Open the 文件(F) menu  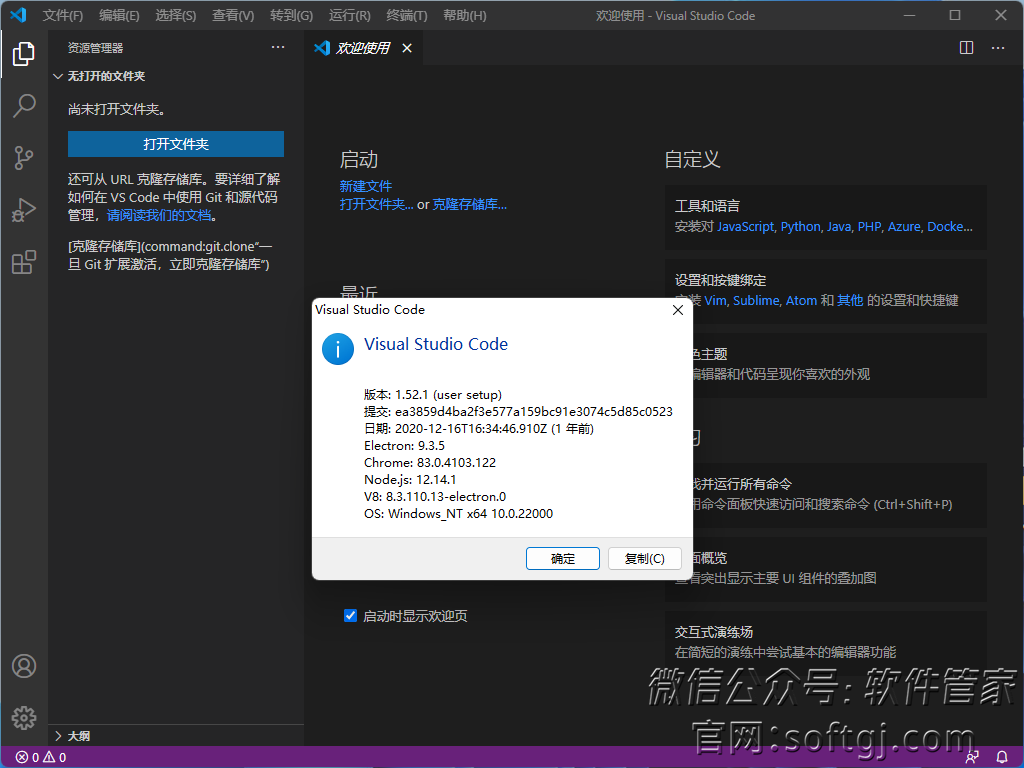click(63, 15)
